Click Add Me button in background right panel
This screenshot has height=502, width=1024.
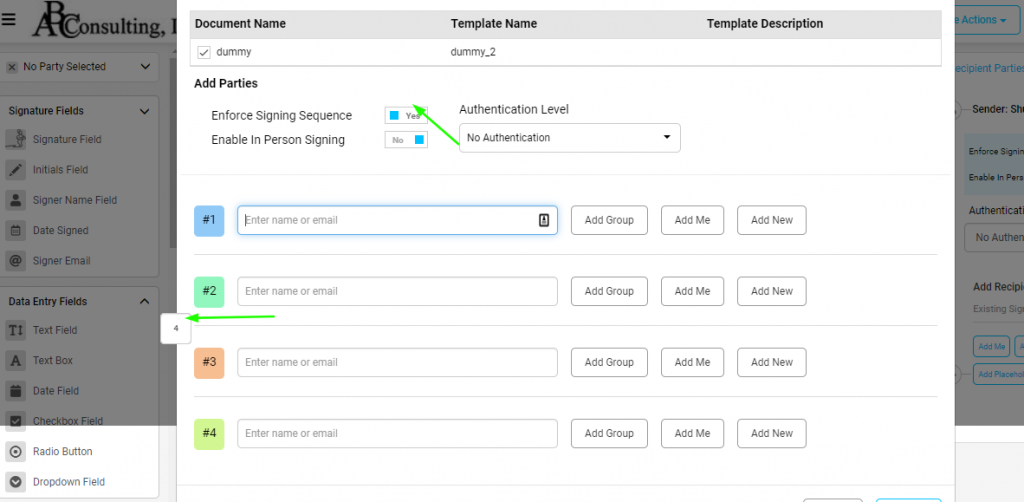click(x=991, y=347)
